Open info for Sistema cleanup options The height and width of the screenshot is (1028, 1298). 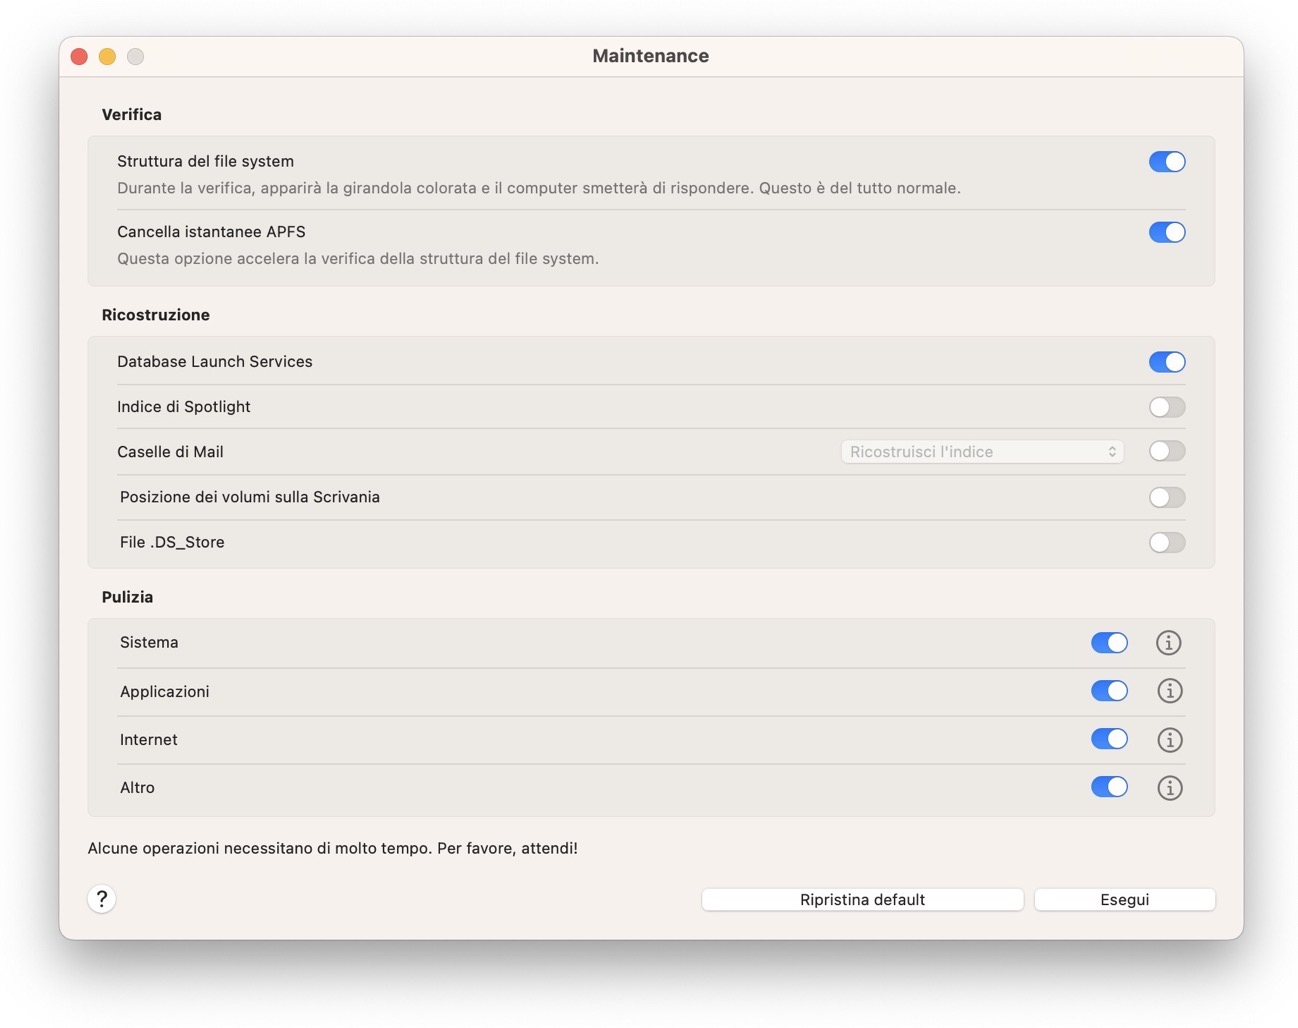[x=1169, y=643]
